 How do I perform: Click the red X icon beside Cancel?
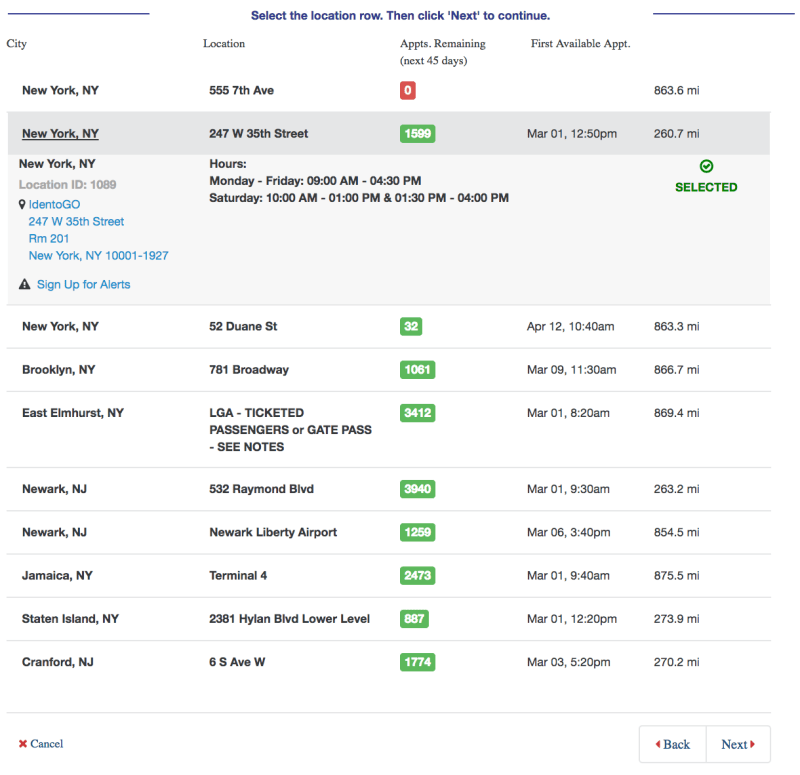(22, 744)
